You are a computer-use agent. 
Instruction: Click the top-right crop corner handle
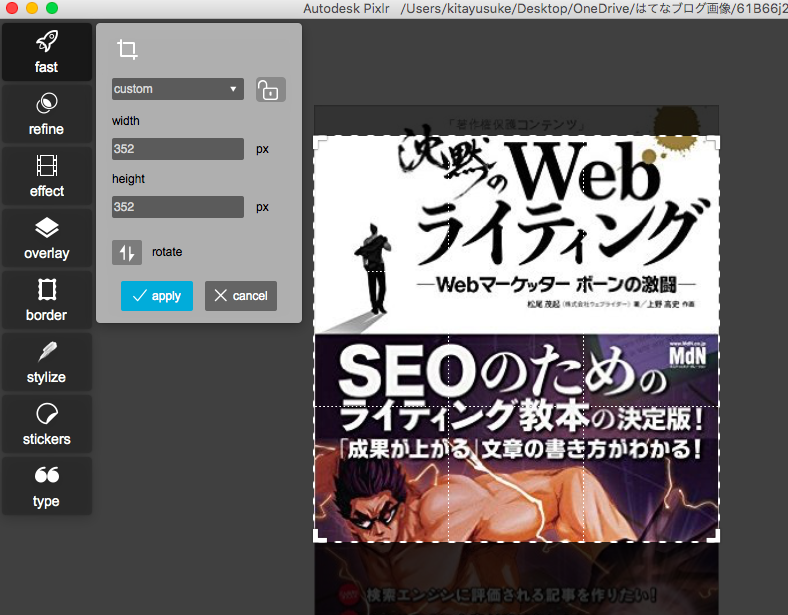click(x=713, y=143)
